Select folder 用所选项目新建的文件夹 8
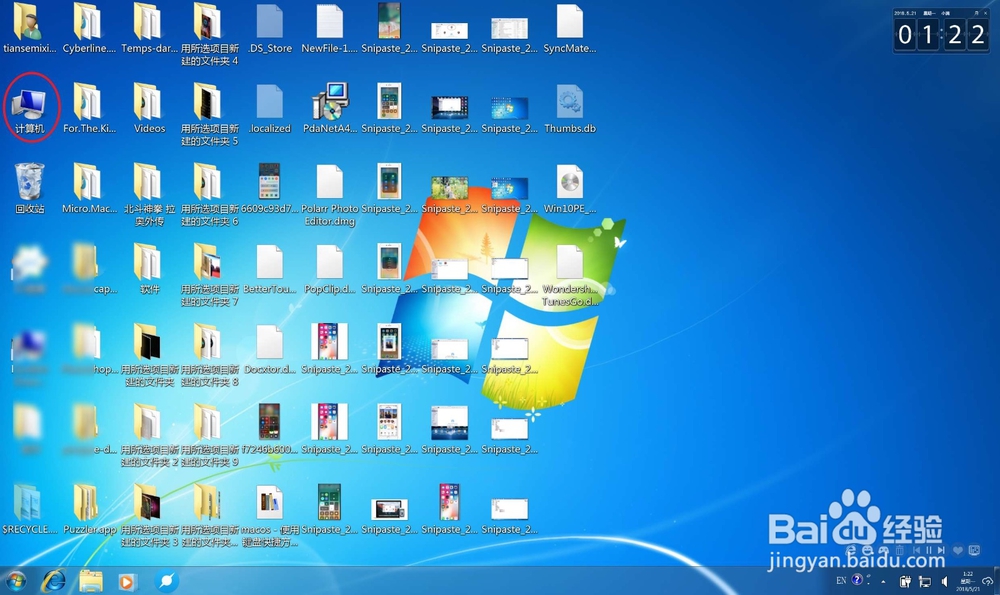The height and width of the screenshot is (595, 1000). (210, 355)
